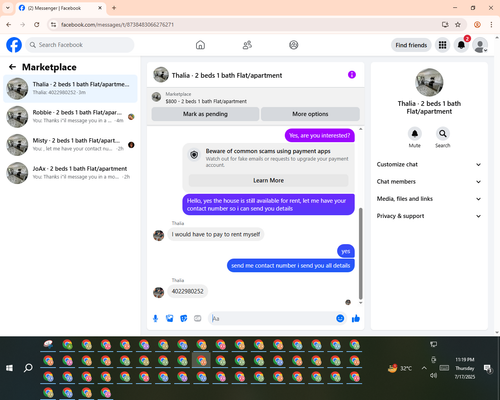Image resolution: width=500 pixels, height=400 pixels.
Task: Bookmark this page with the star icon
Action: (x=458, y=24)
